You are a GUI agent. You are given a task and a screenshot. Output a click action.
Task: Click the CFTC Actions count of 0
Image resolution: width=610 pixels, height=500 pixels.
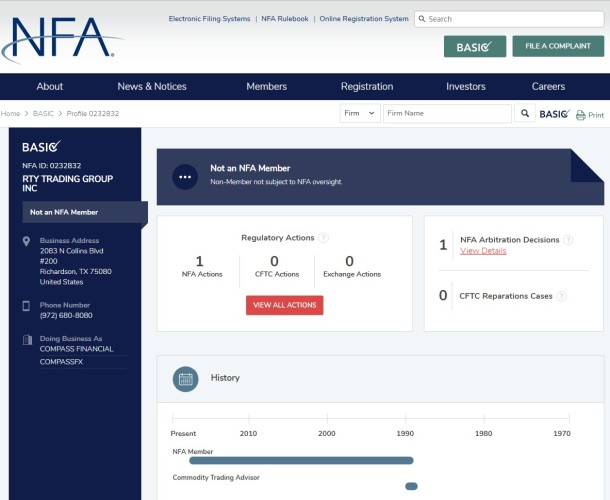274,261
